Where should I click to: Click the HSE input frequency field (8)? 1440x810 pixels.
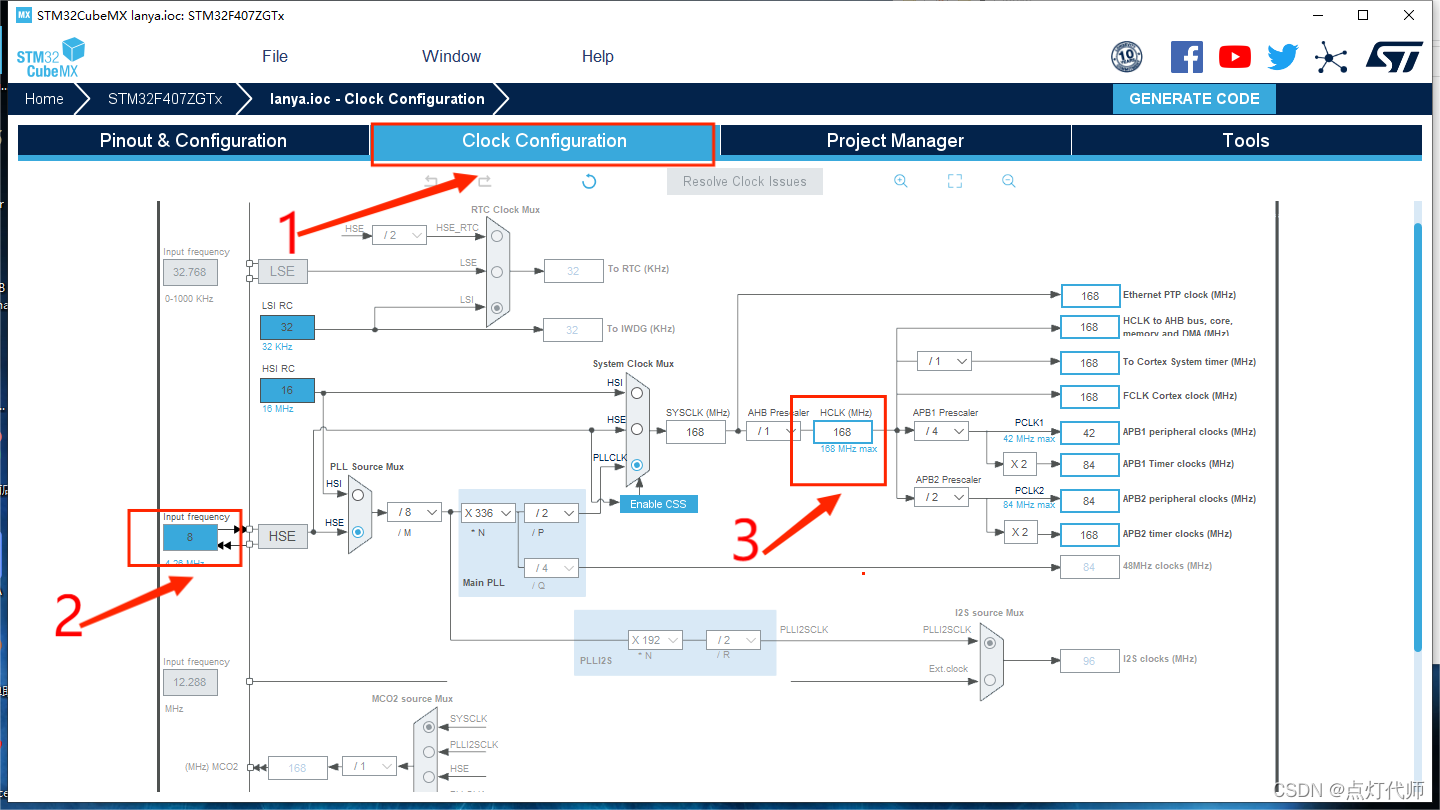190,537
